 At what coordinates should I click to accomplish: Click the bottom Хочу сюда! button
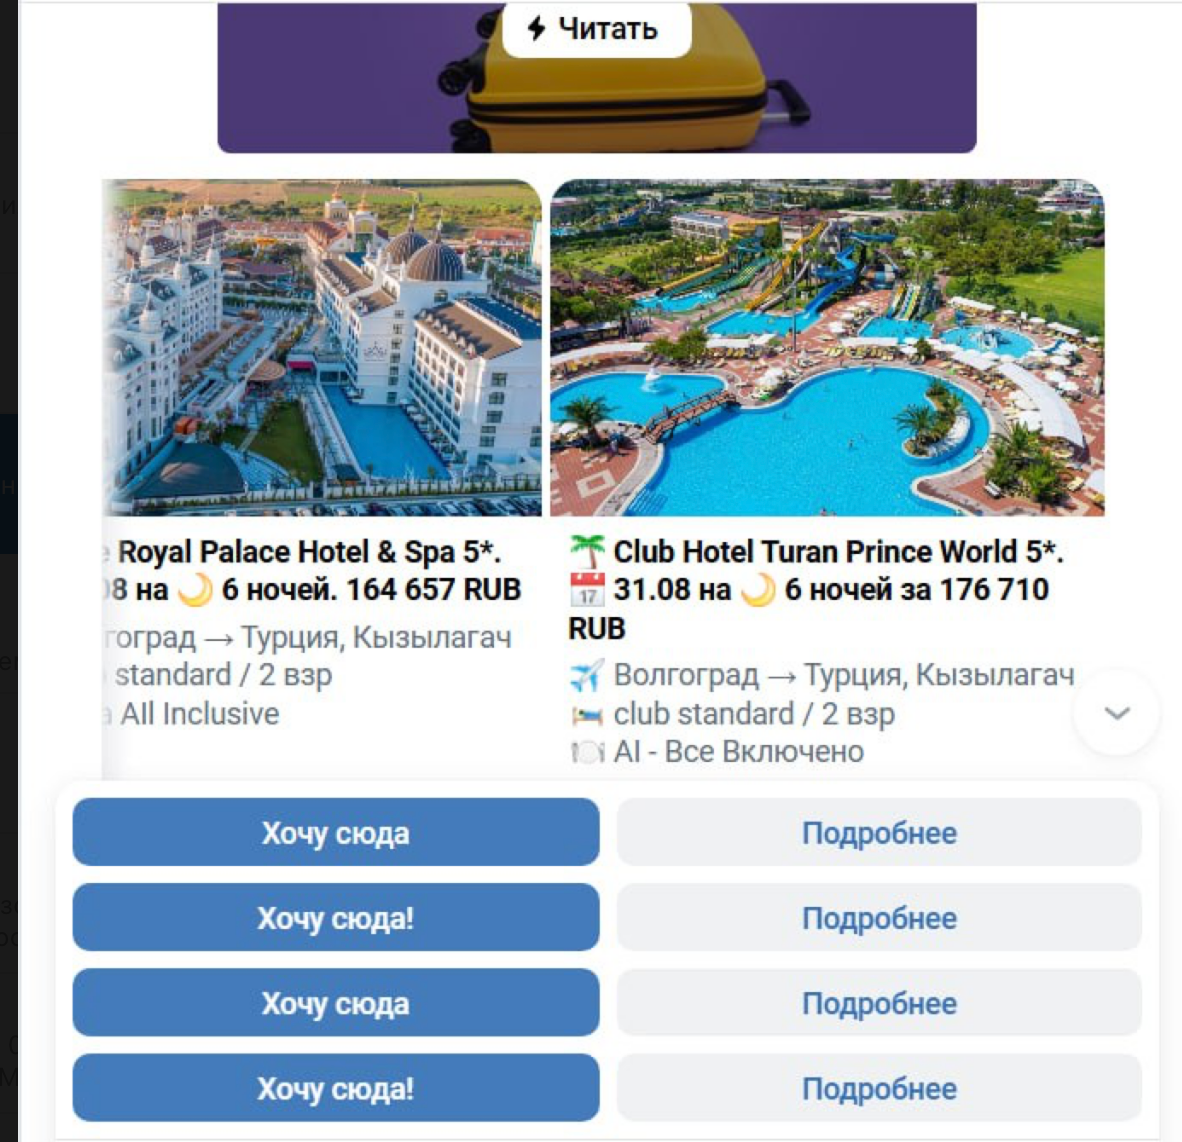(x=336, y=1088)
